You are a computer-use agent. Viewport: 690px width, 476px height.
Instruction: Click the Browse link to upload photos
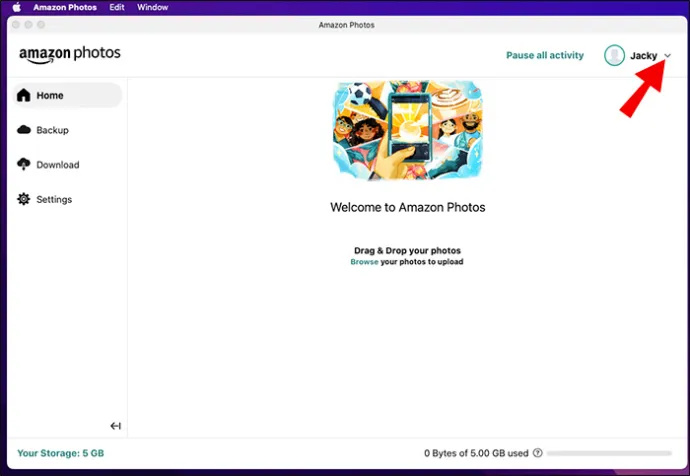[x=364, y=262]
